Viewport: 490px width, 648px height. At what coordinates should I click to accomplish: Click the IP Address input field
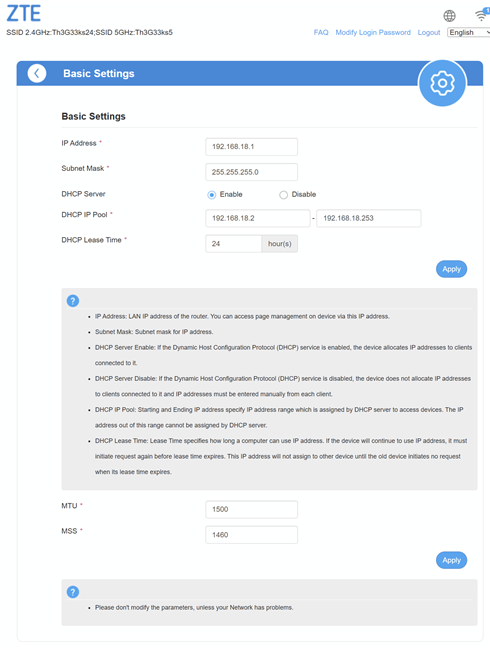click(252, 147)
